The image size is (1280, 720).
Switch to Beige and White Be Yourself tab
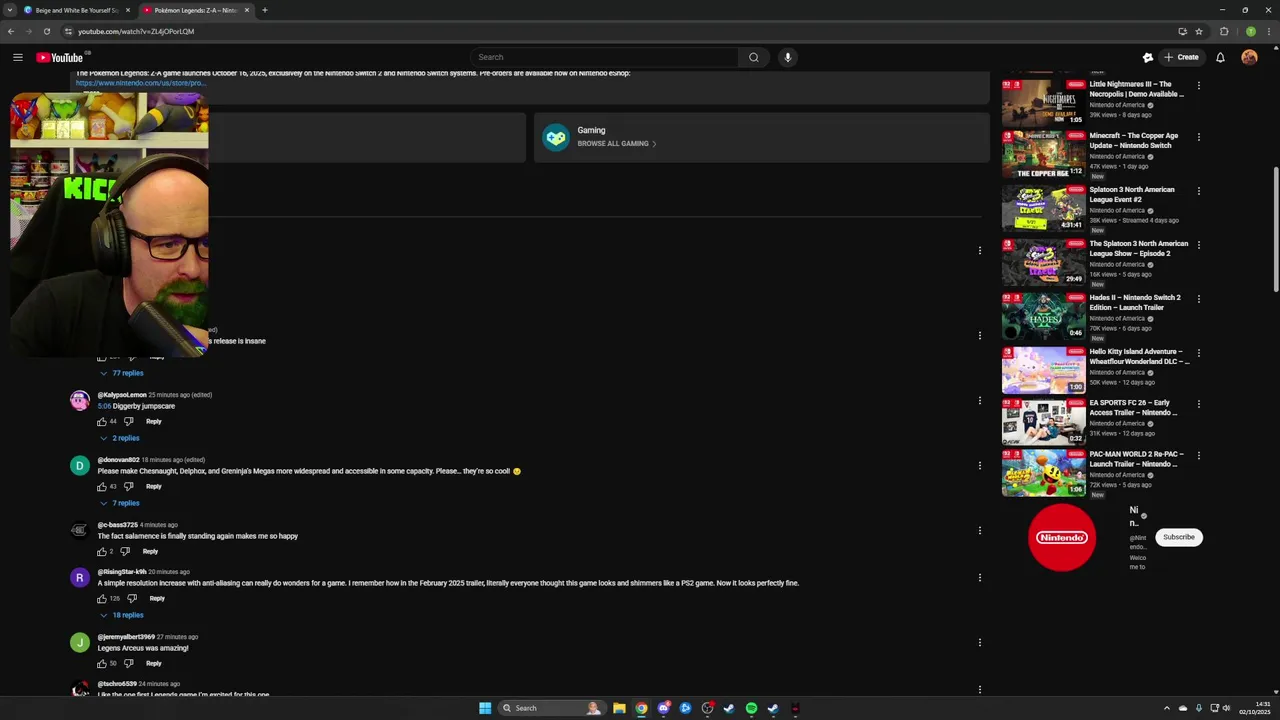coord(77,10)
